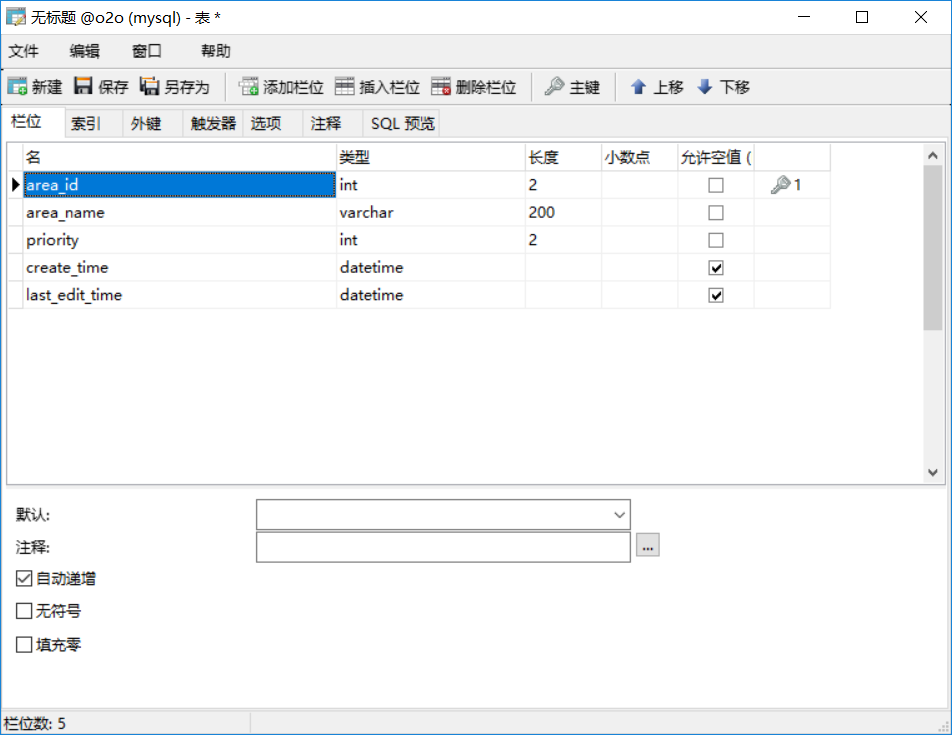This screenshot has height=735, width=952.
Task: Select the create_time field name
Action: [x=180, y=267]
